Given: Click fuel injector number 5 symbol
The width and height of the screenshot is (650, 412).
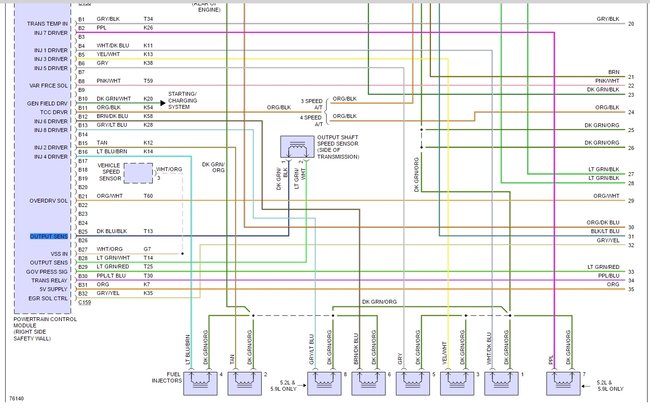Looking at the screenshot, I should pyautogui.click(x=413, y=383).
